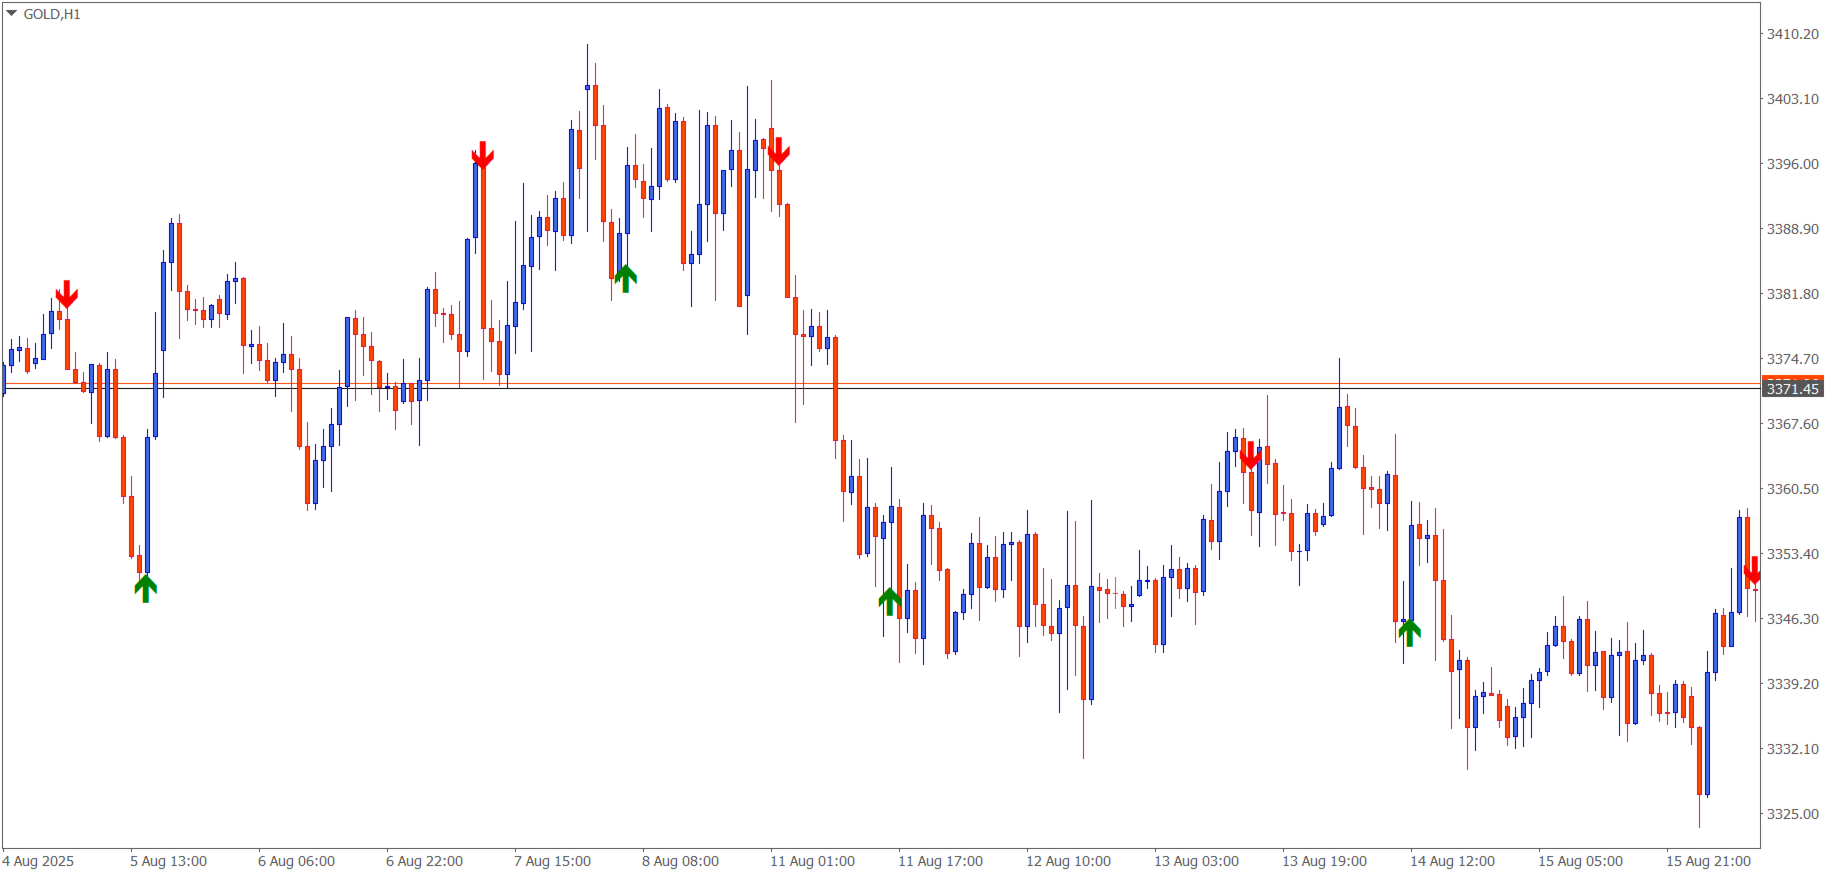
Task: Click the 6 Aug 06:00 time label
Action: click(296, 861)
